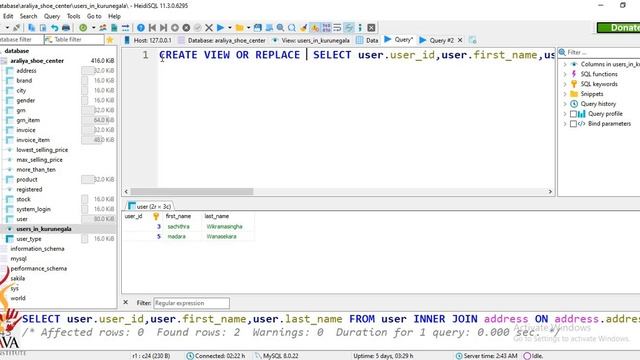Click the Print toolbar icon
The width and height of the screenshot is (640, 360).
tap(66, 28)
